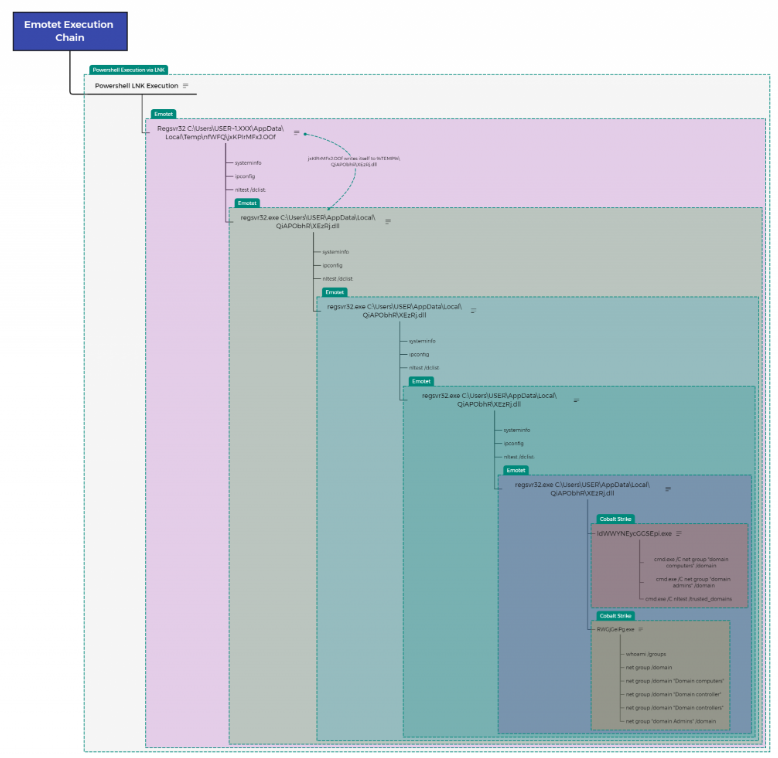
Task: Open note icon of regsvr32.exe node in gray boundary
Action: [x=388, y=221]
